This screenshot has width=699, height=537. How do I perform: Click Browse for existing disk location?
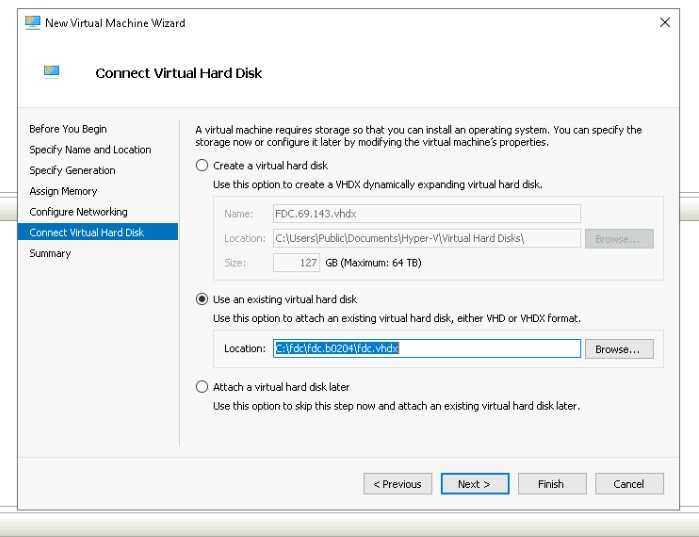coord(624,349)
